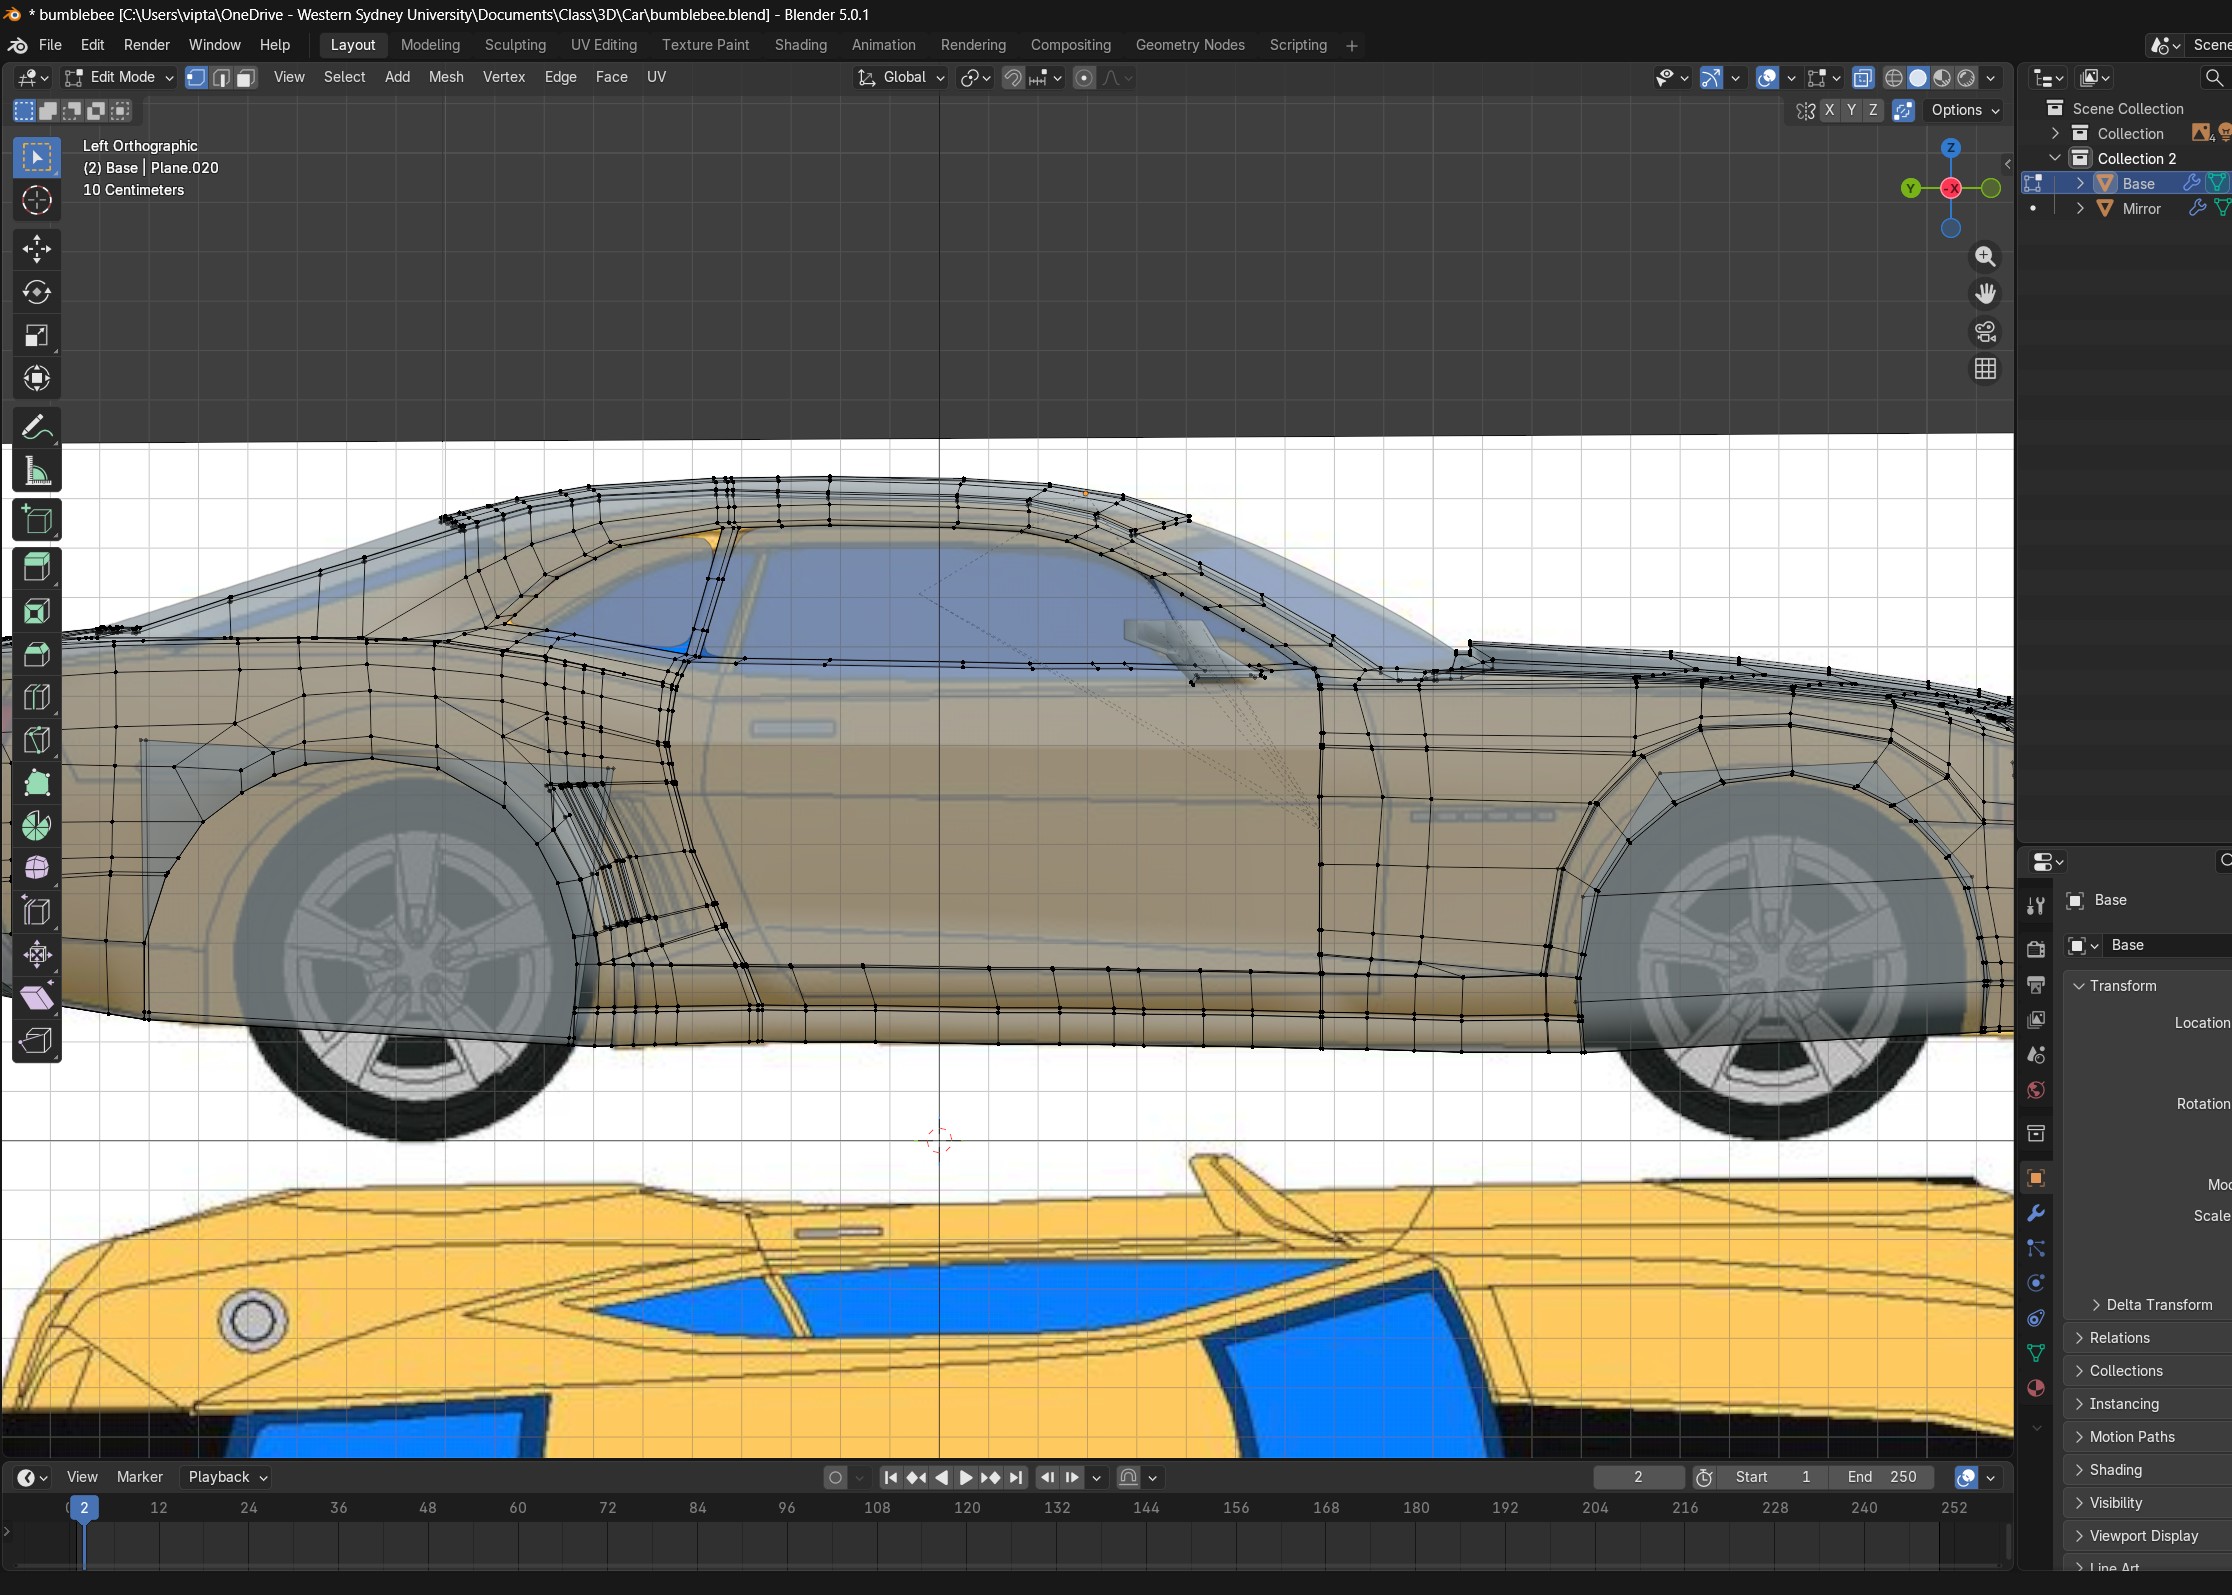Activate the Add Cube tool

(37, 520)
